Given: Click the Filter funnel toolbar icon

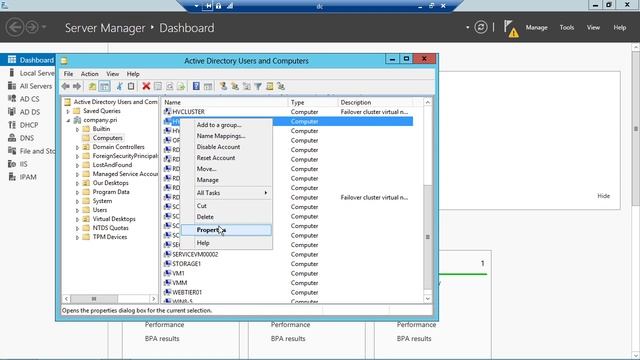Looking at the screenshot, I should (258, 86).
